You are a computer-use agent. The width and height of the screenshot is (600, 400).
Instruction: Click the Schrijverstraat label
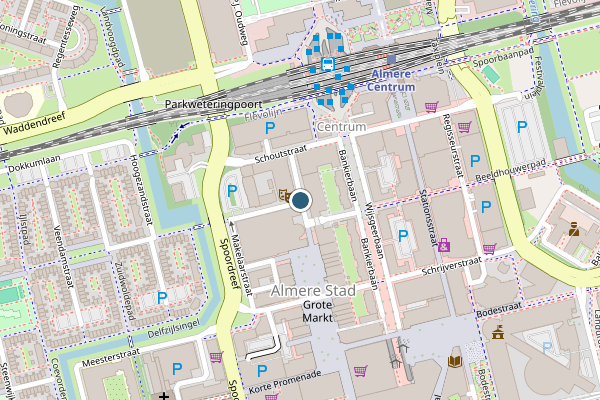pyautogui.click(x=452, y=266)
